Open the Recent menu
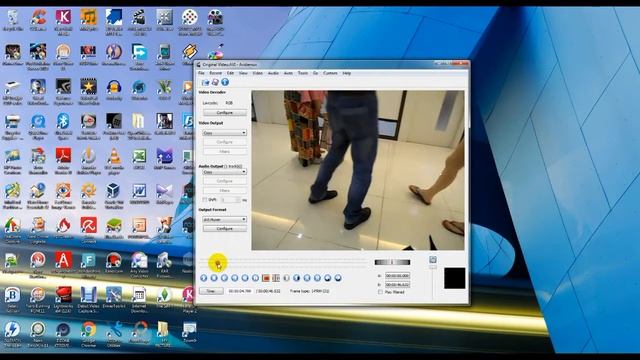Viewport: 640px width, 360px height. pyautogui.click(x=216, y=73)
